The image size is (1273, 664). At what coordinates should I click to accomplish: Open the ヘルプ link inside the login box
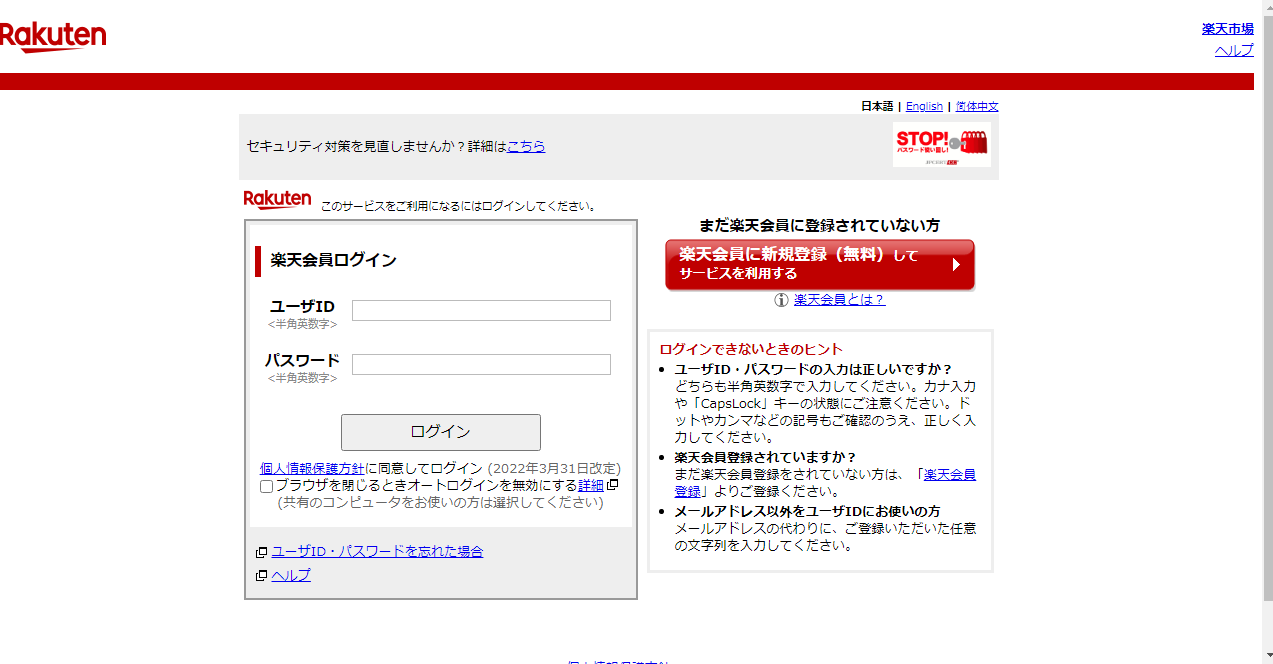(x=291, y=575)
